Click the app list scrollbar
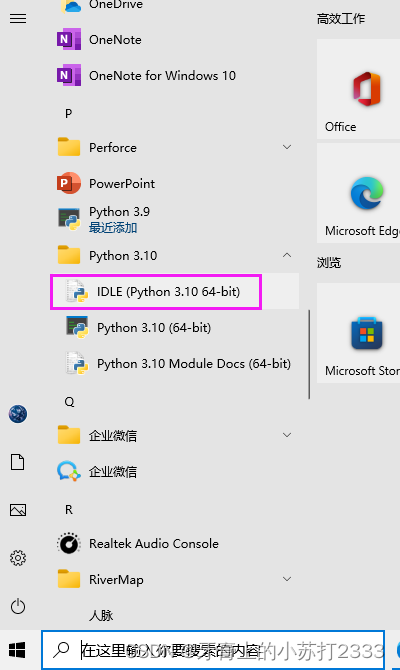This screenshot has height=670, width=400. (309, 355)
